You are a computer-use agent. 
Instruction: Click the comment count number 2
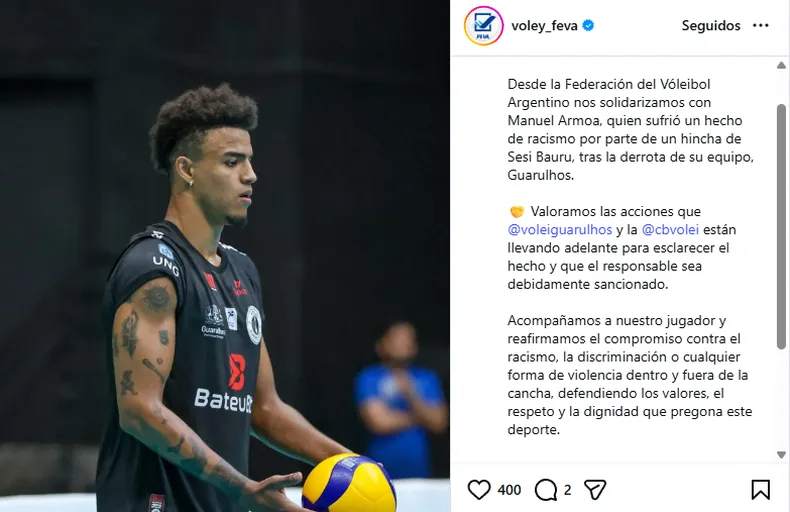point(567,490)
